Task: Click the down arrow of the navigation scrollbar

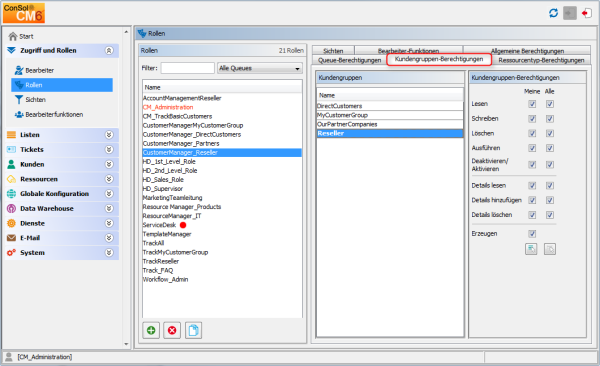Action: click(x=126, y=344)
